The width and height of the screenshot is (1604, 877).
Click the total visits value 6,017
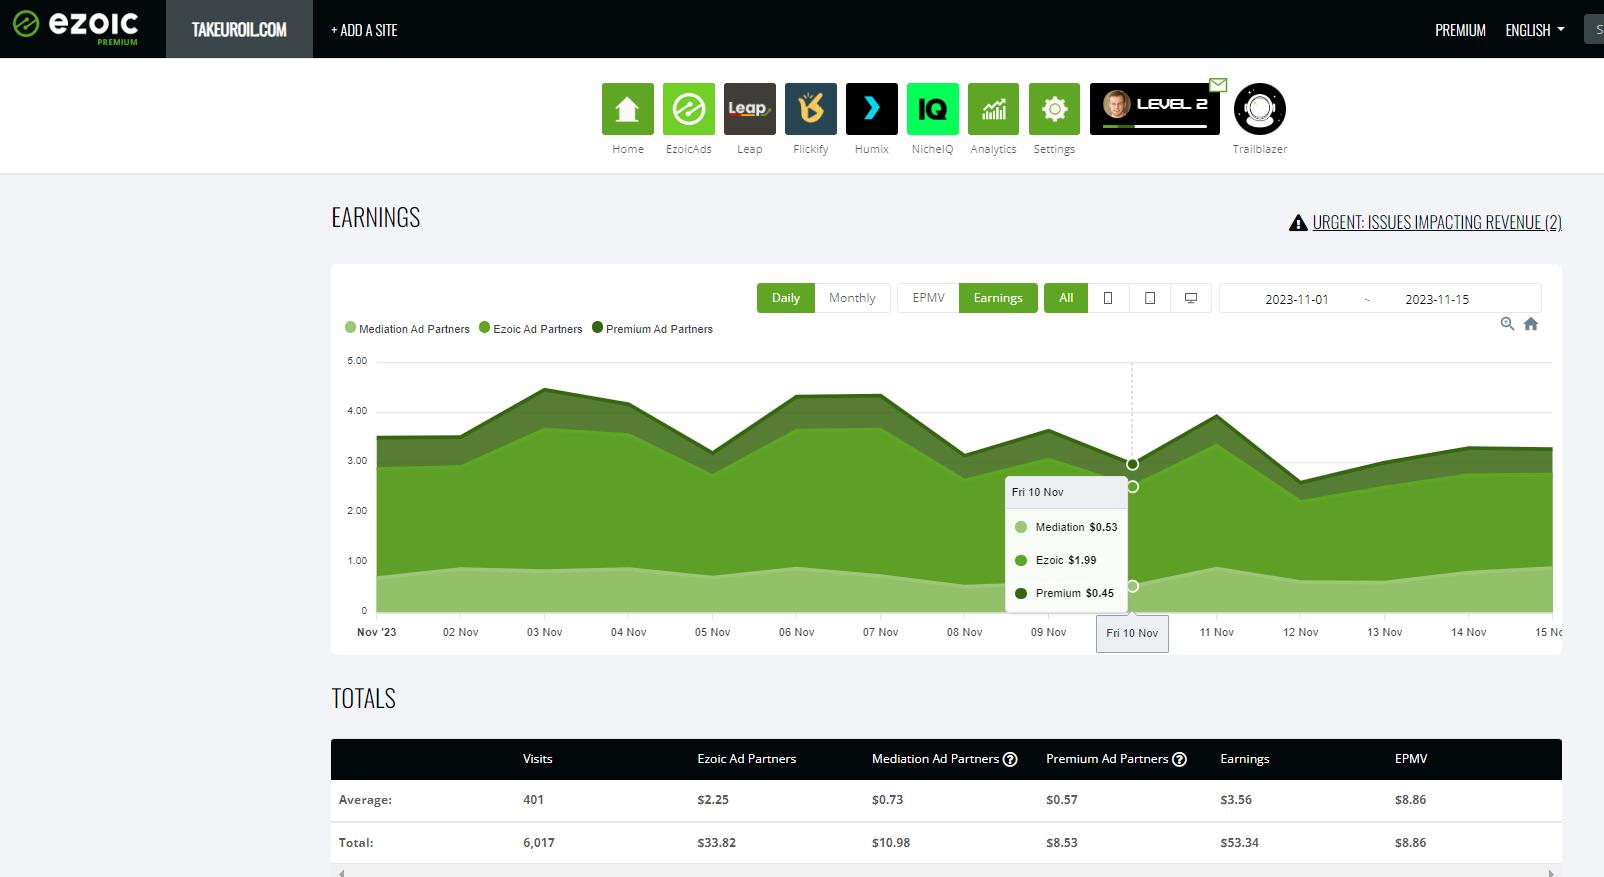point(538,843)
